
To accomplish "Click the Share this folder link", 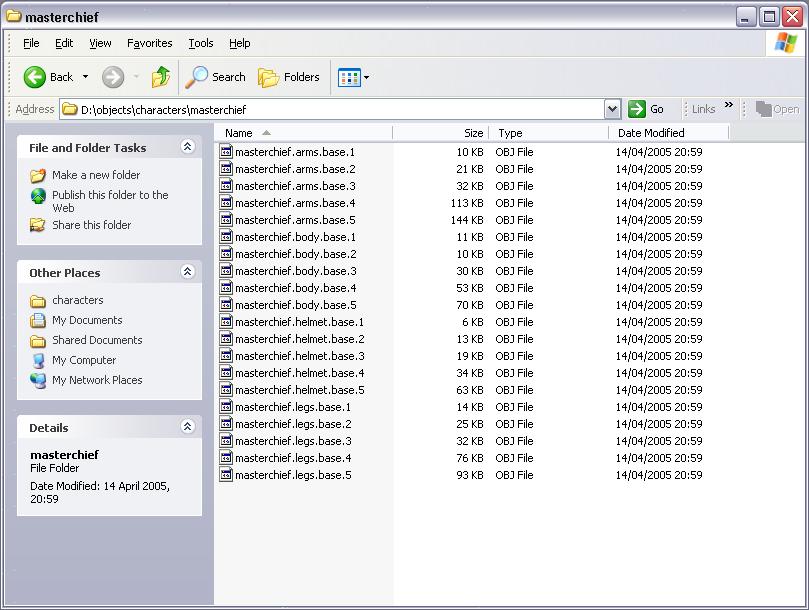I will pyautogui.click(x=91, y=225).
